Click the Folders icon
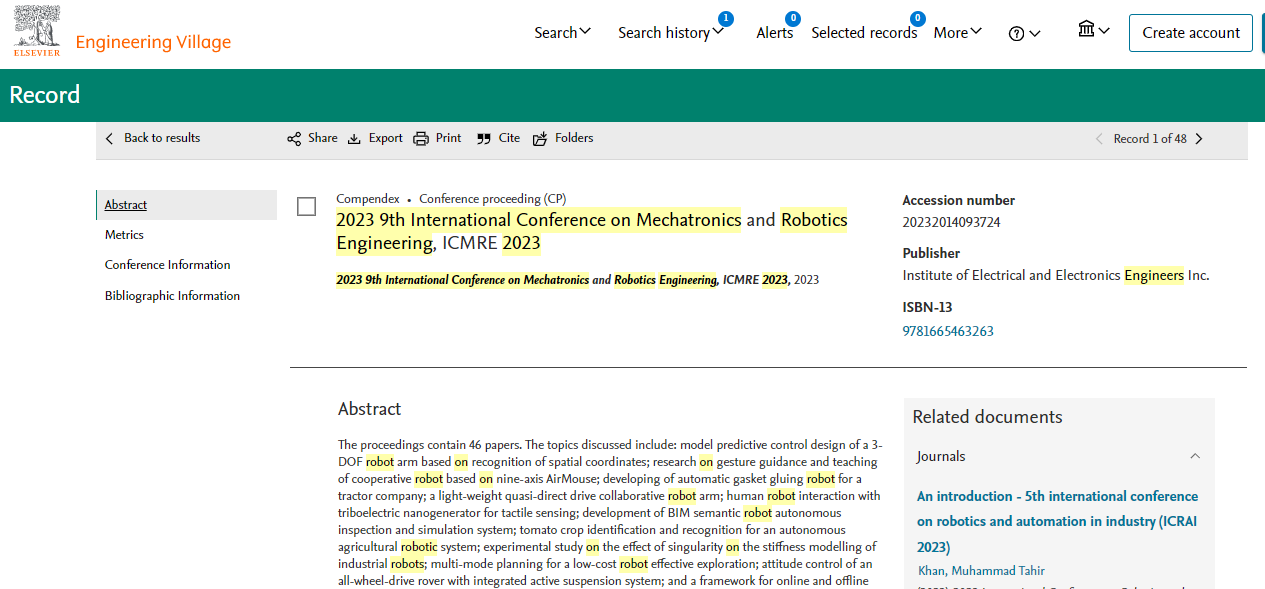The height and width of the screenshot is (589, 1265). pos(540,139)
